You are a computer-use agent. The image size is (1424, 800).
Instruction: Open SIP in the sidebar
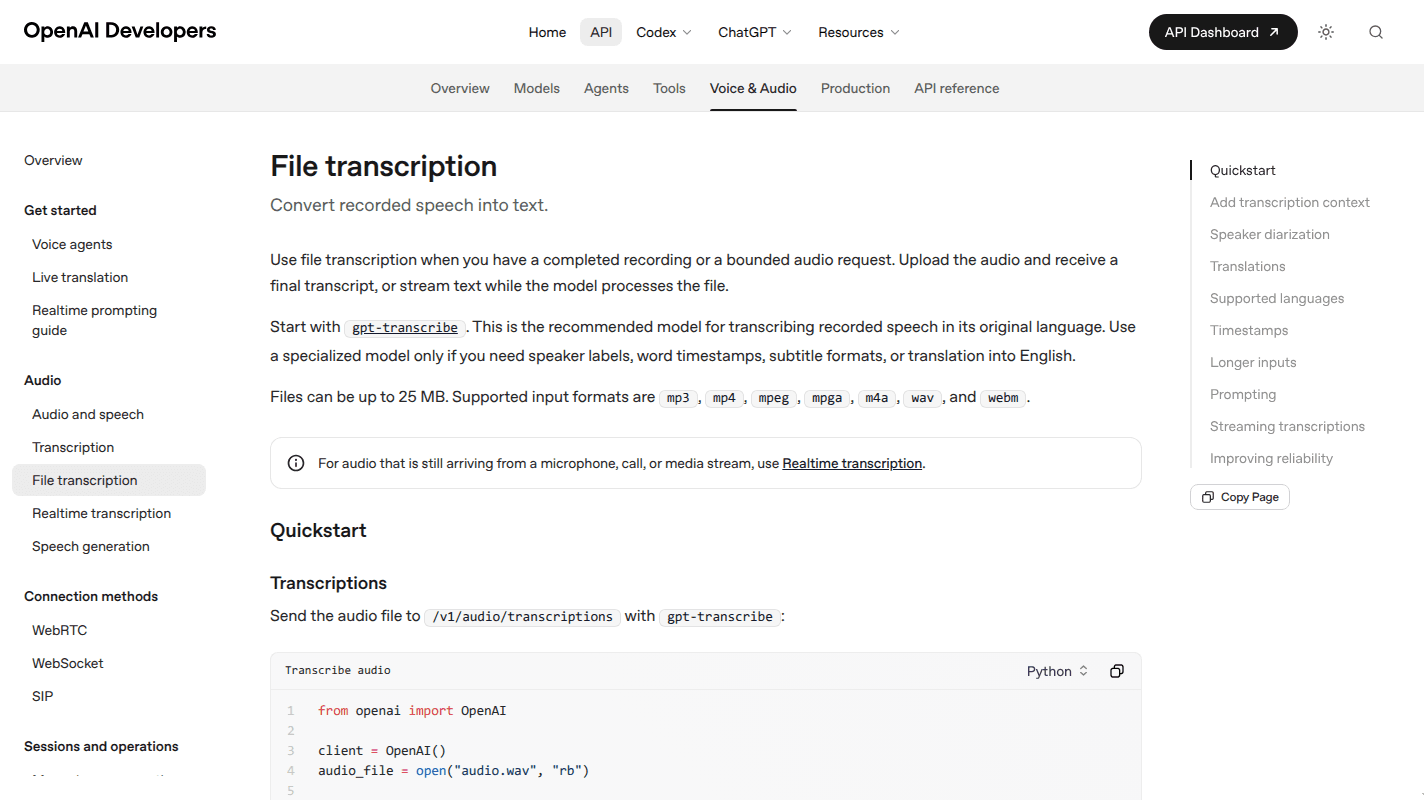point(42,696)
